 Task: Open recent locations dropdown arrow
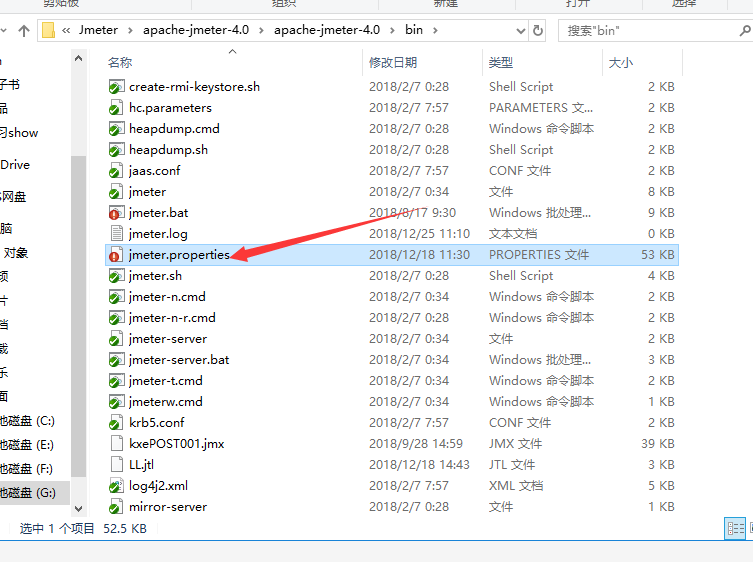click(4, 31)
